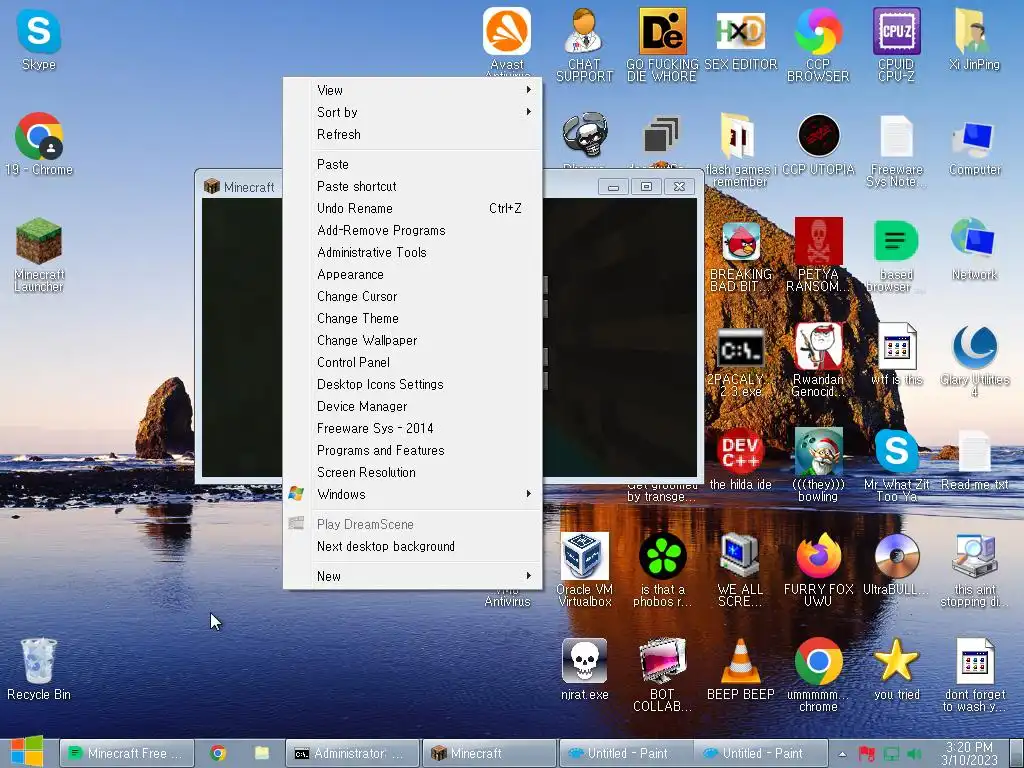
Task: Select the Computer desktop icon
Action: (974, 148)
